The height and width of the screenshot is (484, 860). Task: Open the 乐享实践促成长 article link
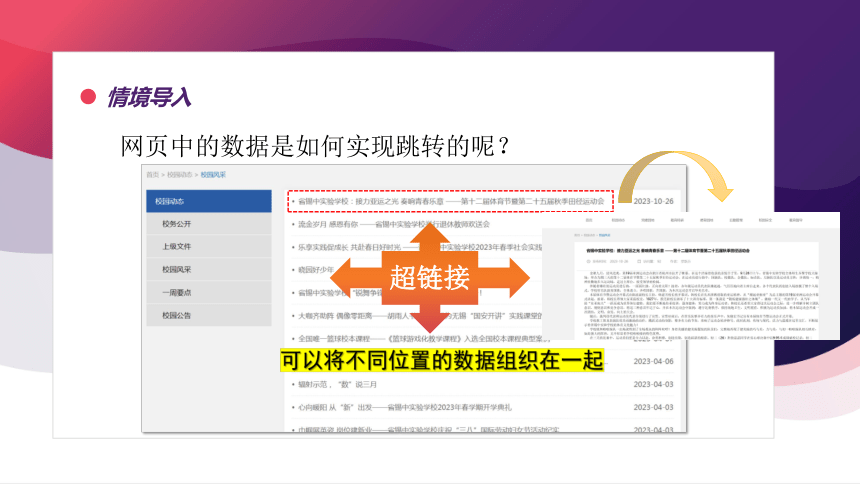[420, 247]
